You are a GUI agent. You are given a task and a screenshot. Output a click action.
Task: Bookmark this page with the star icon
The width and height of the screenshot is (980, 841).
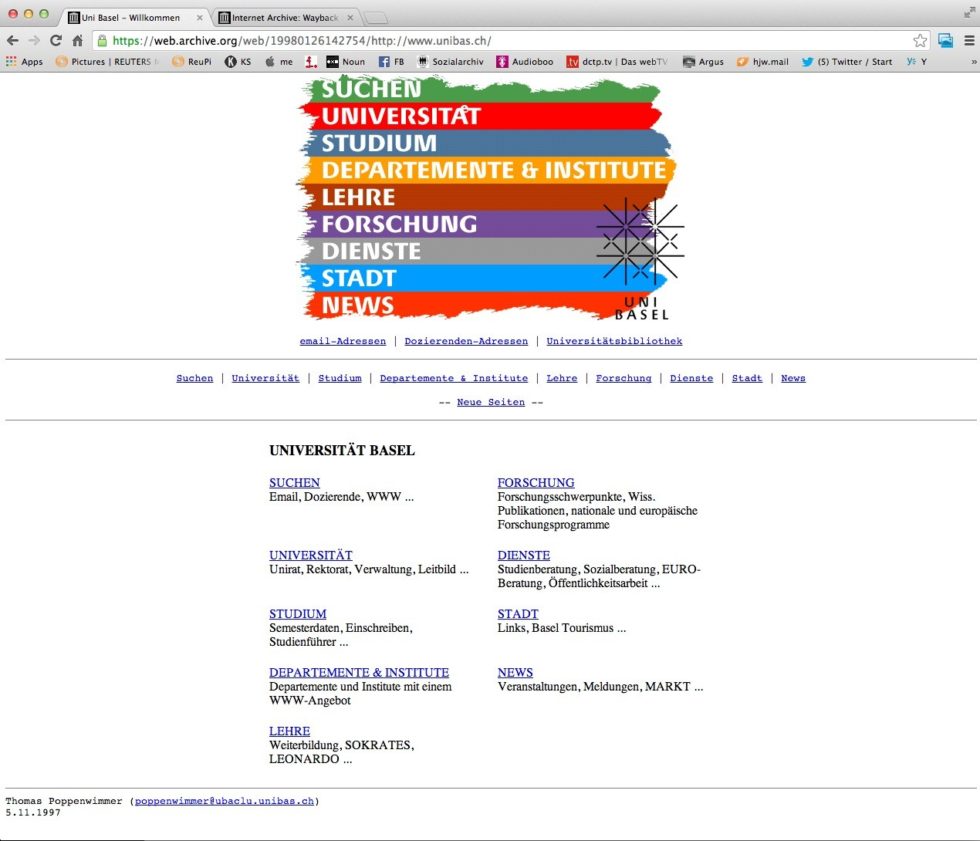(x=920, y=41)
